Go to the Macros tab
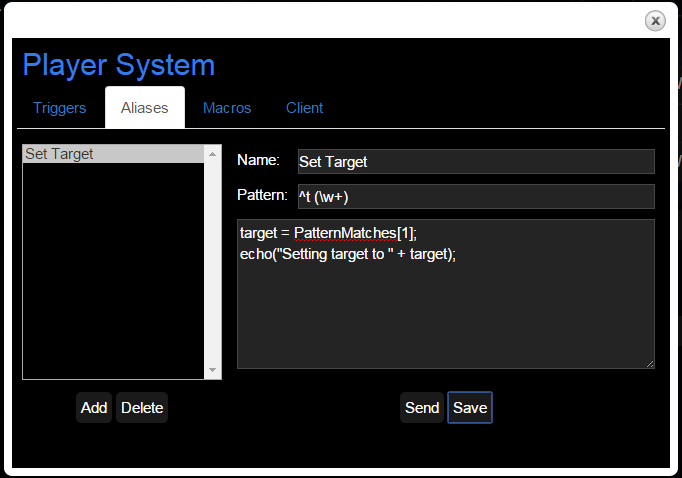The height and width of the screenshot is (478, 682). click(x=227, y=108)
